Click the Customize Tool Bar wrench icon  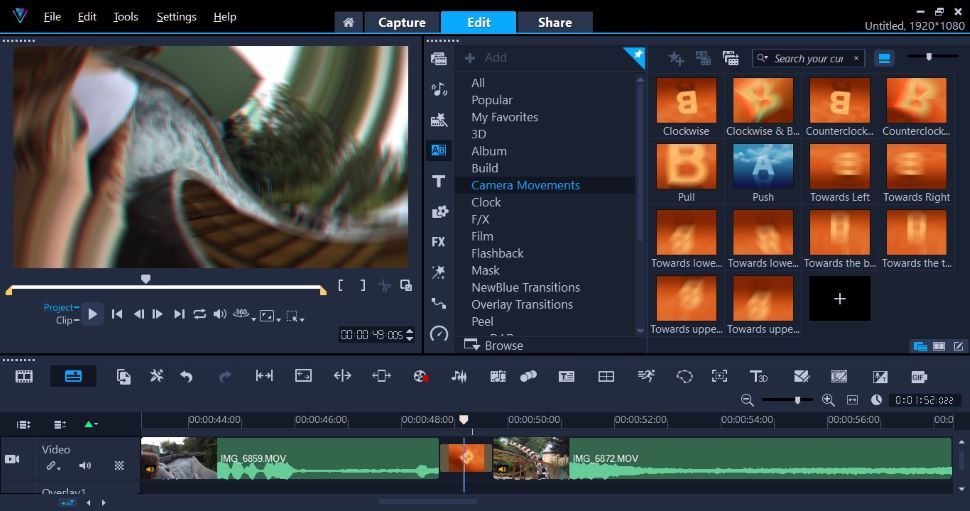[x=157, y=376]
